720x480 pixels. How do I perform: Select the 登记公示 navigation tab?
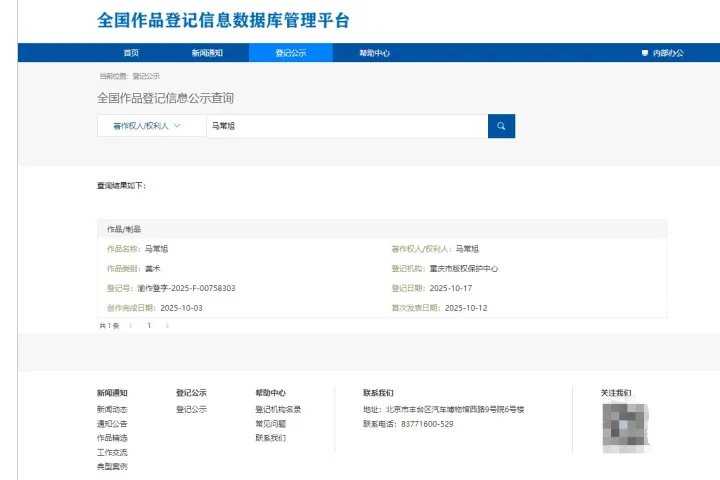[x=291, y=53]
